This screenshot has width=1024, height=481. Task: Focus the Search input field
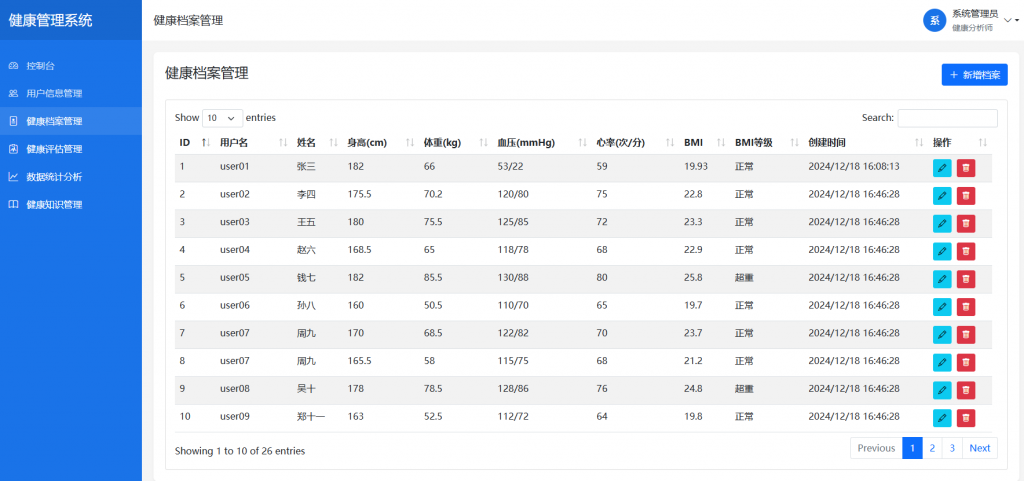pos(948,118)
